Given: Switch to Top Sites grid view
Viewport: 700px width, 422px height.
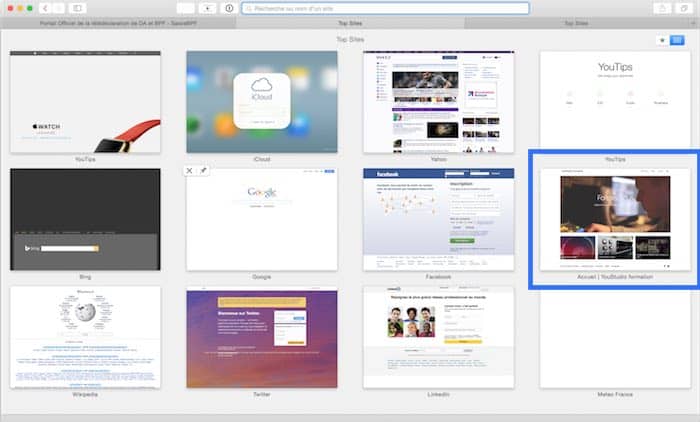Looking at the screenshot, I should tap(677, 40).
